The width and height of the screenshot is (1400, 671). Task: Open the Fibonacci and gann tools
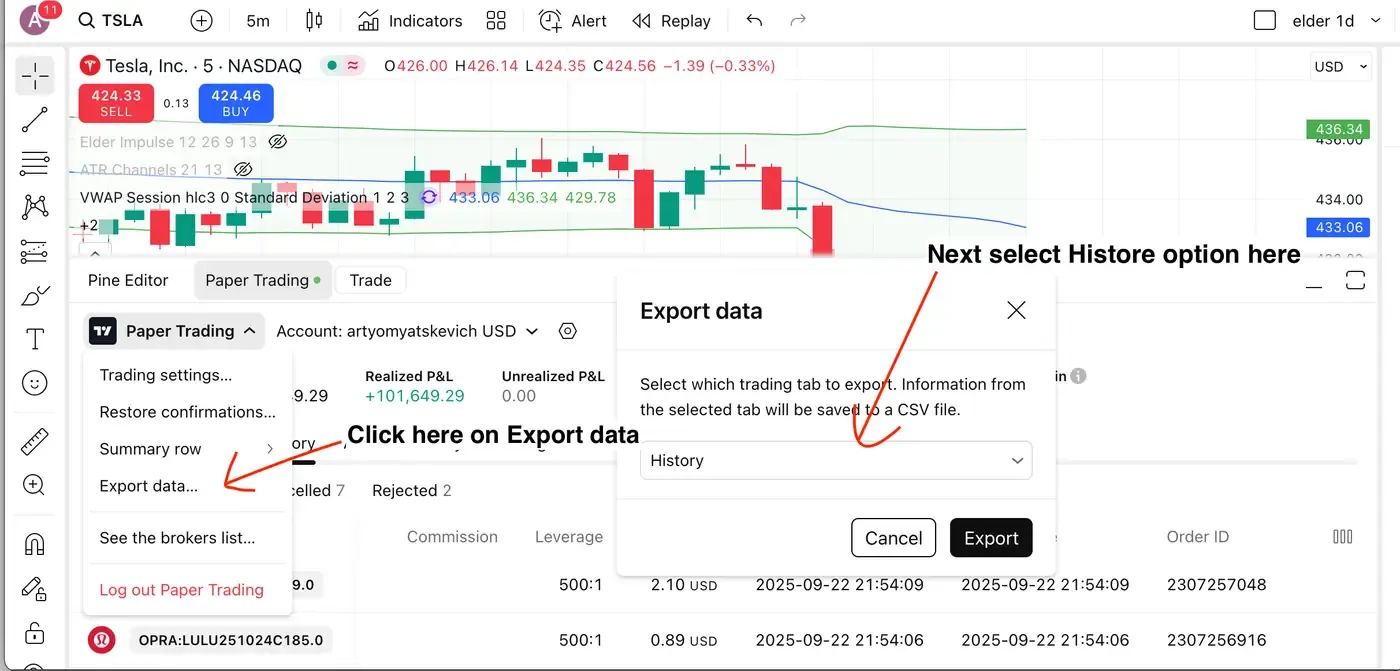[35, 163]
